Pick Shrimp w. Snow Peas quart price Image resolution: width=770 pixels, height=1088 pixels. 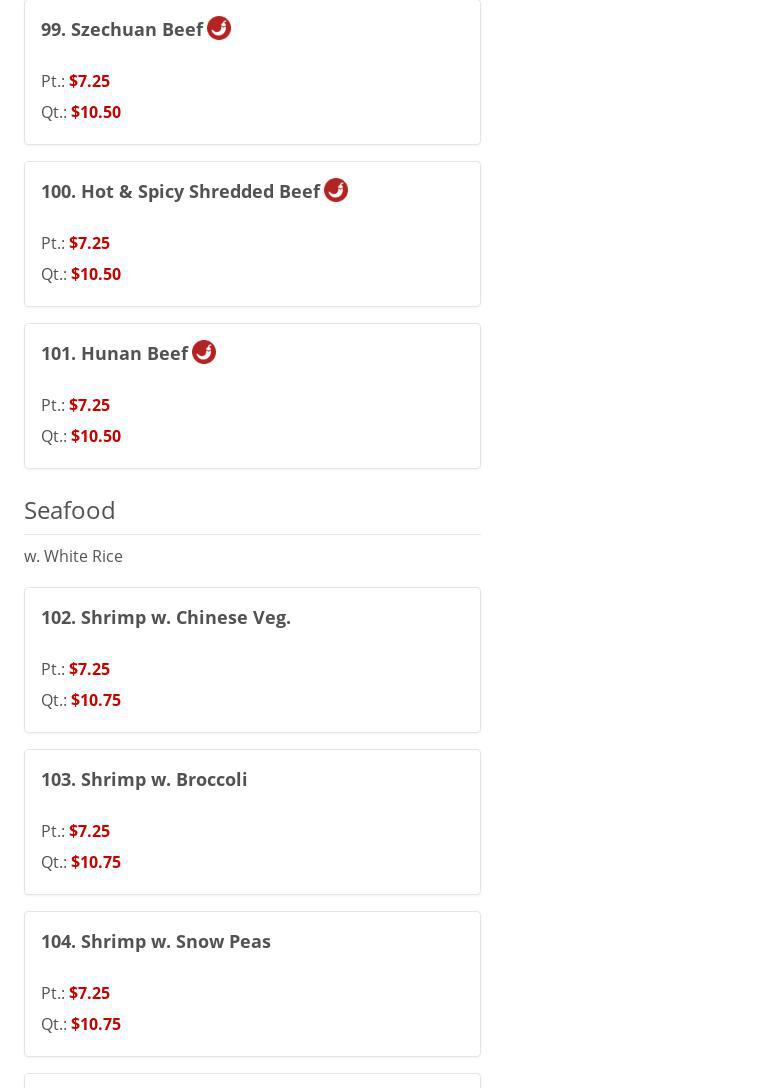click(x=96, y=1024)
